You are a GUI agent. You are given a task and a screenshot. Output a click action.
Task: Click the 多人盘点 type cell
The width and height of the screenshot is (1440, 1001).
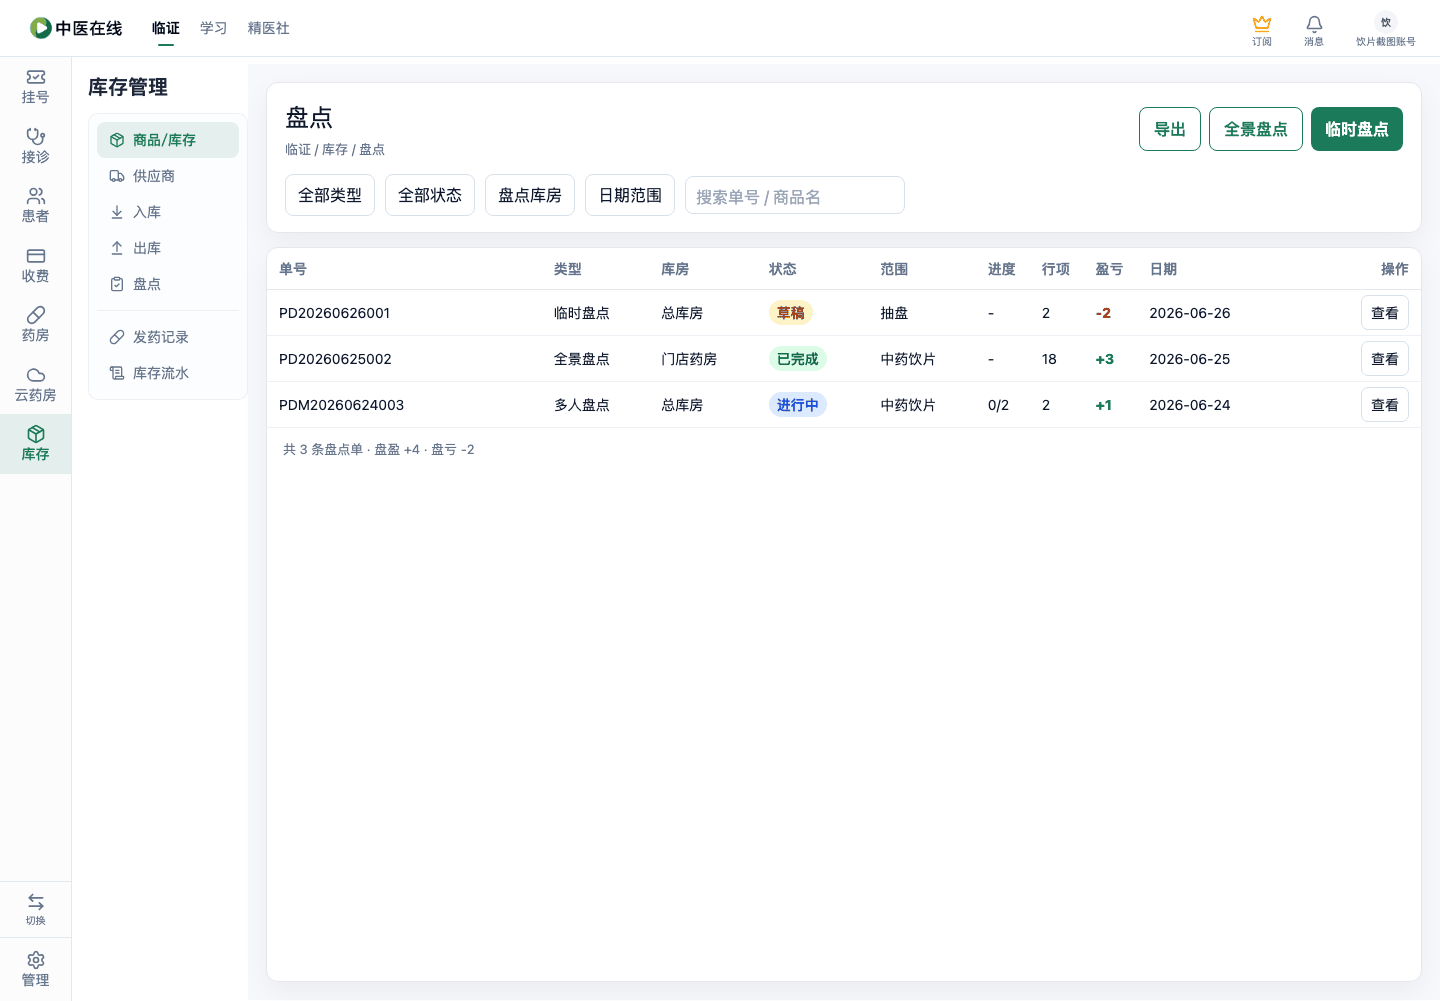582,405
